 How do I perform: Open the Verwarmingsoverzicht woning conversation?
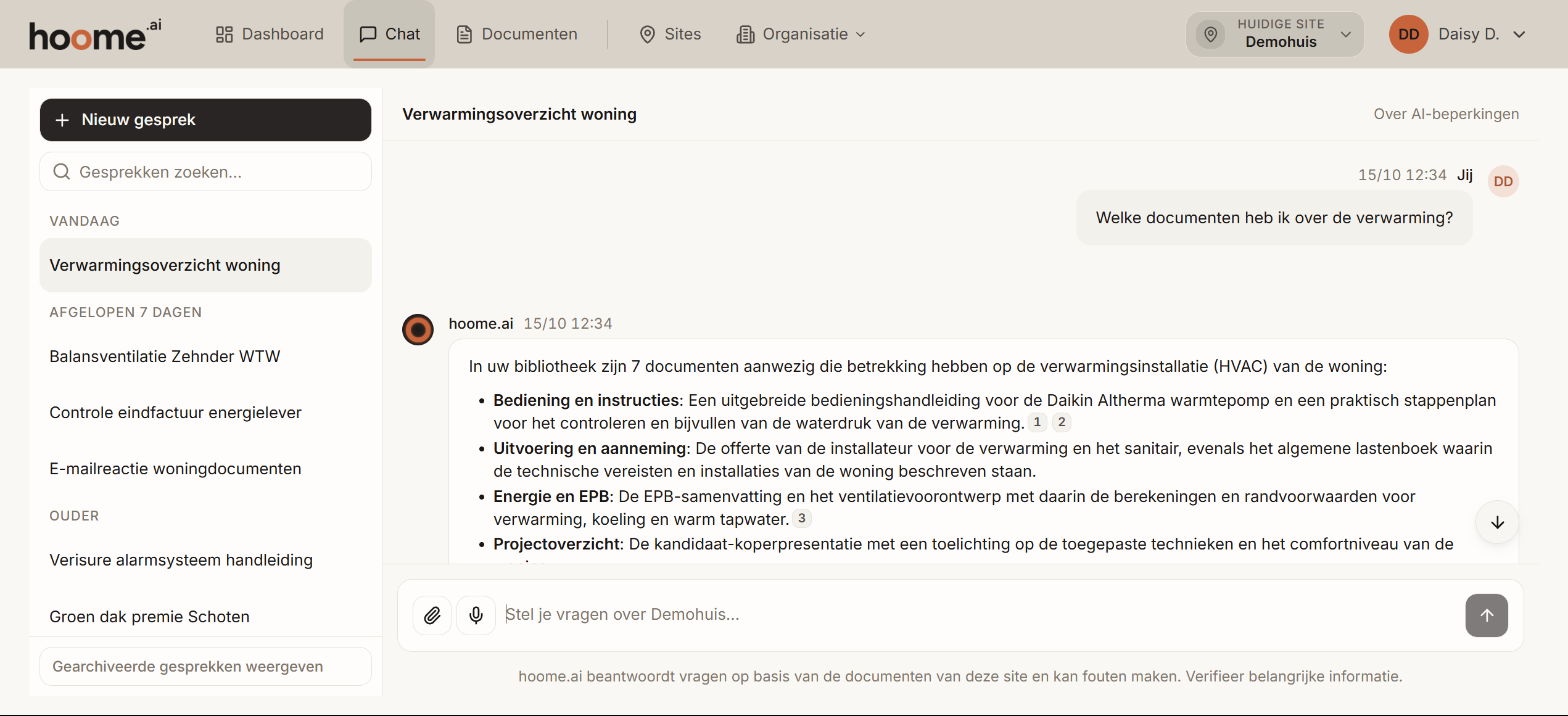point(205,265)
